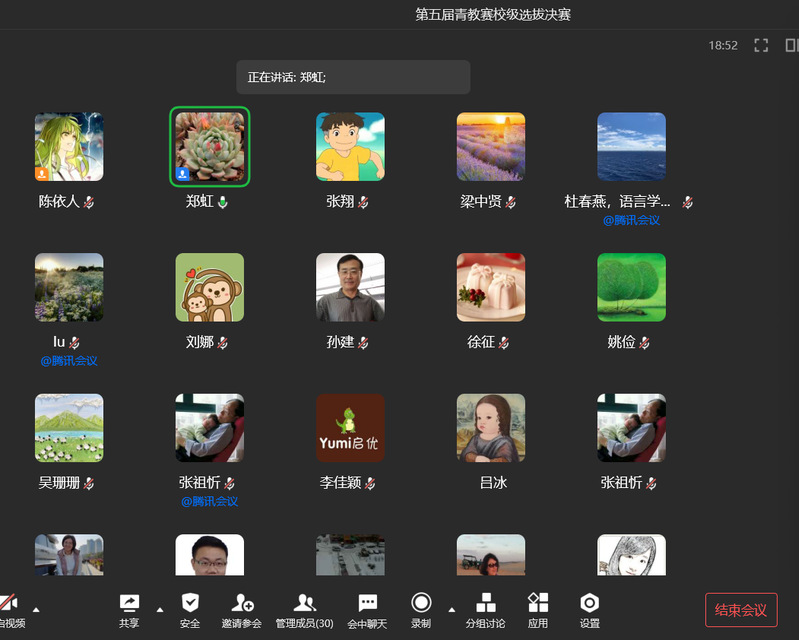Expand the arrow beside 共享
This screenshot has height=640, width=799.
(159, 608)
